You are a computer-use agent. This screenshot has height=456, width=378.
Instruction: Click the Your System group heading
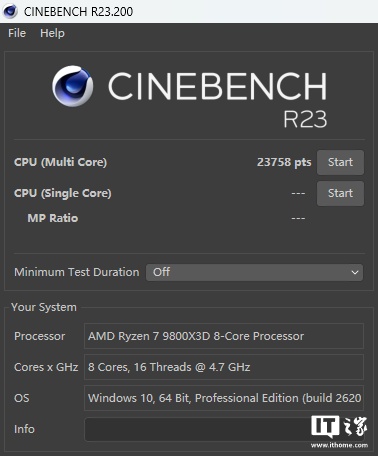pyautogui.click(x=44, y=307)
